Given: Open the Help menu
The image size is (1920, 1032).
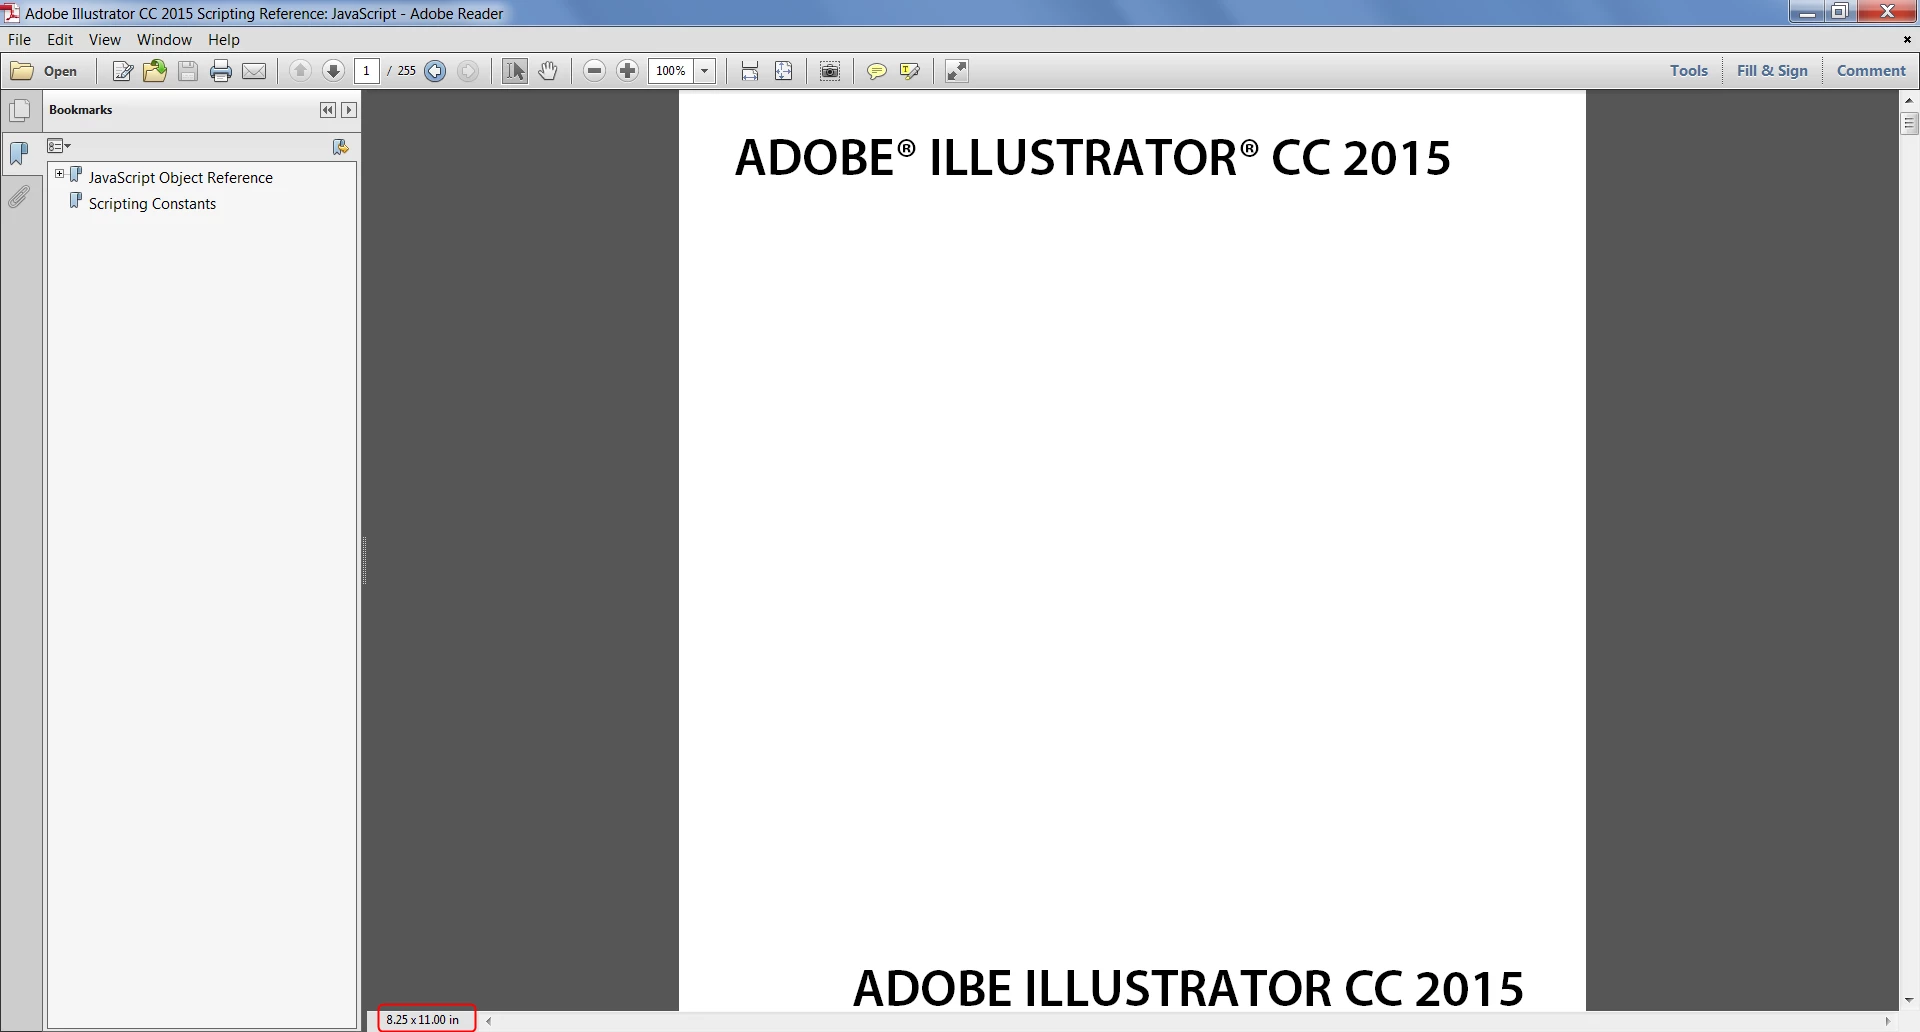Looking at the screenshot, I should pyautogui.click(x=224, y=40).
